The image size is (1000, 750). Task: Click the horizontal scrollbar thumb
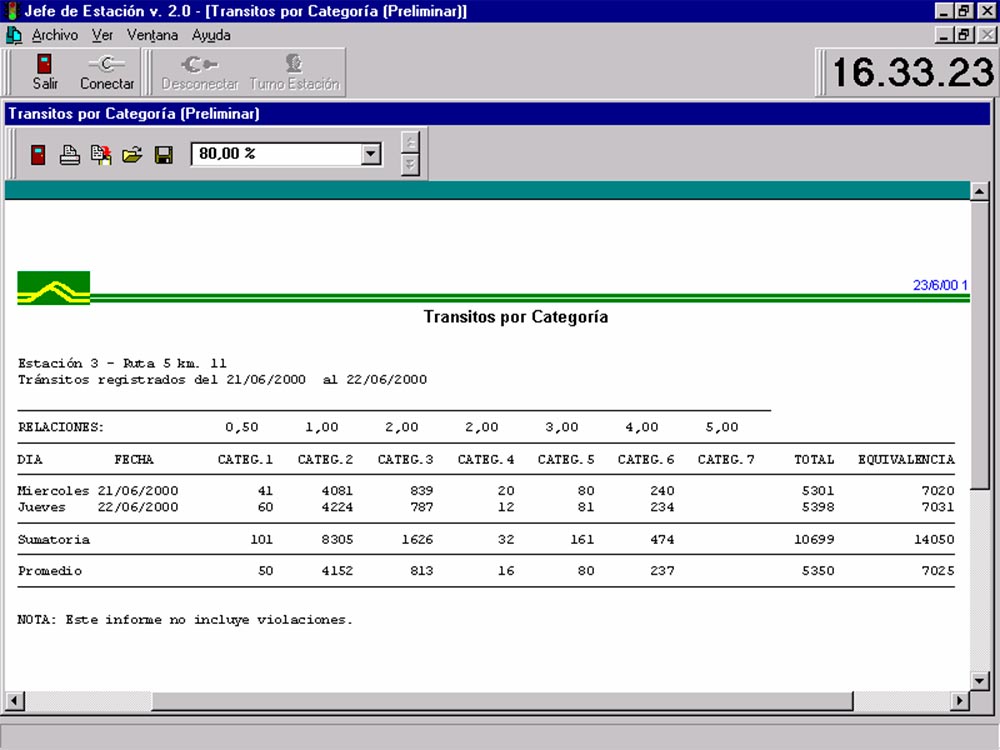[x=502, y=701]
